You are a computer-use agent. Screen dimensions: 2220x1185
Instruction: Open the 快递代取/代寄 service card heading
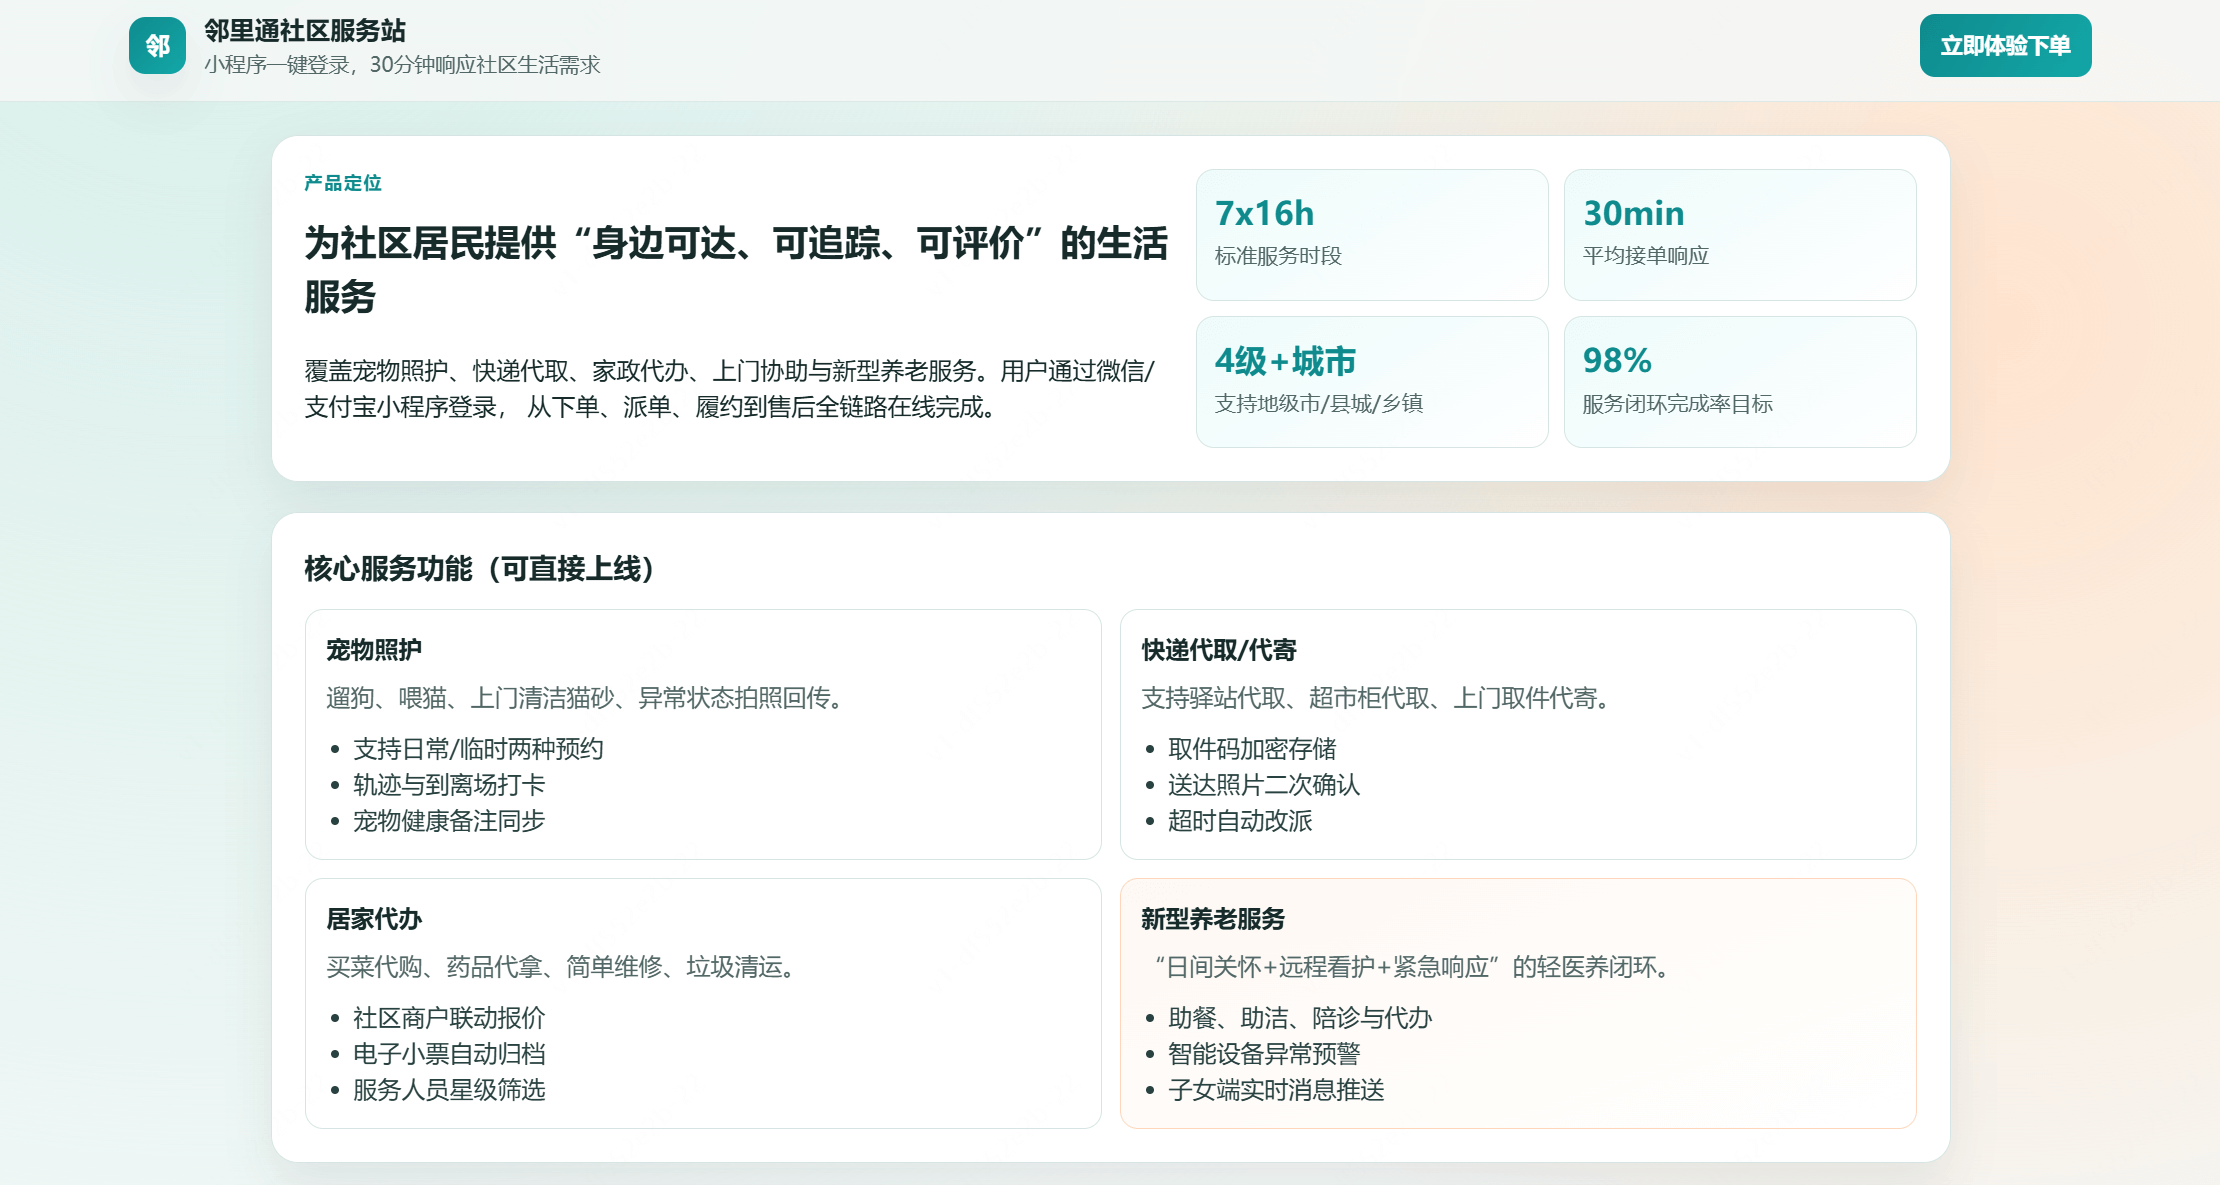[x=1218, y=650]
